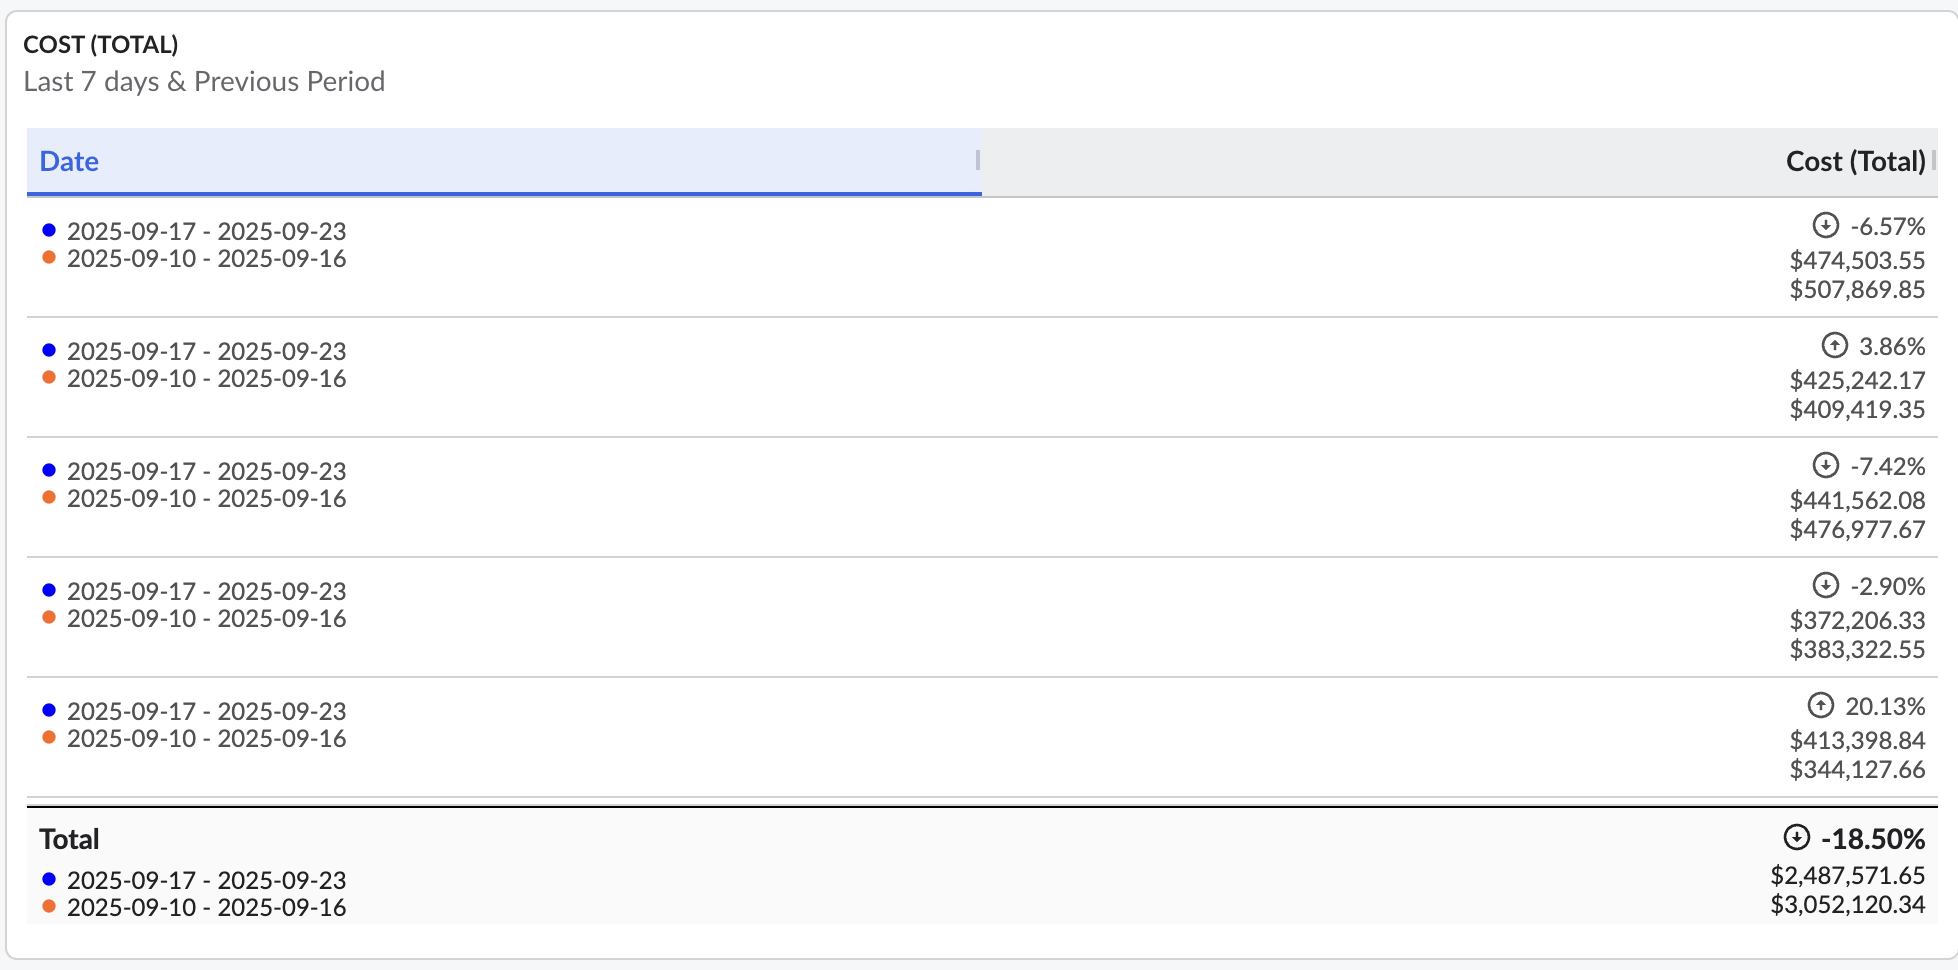
Task: Click the Total row label
Action: [69, 839]
